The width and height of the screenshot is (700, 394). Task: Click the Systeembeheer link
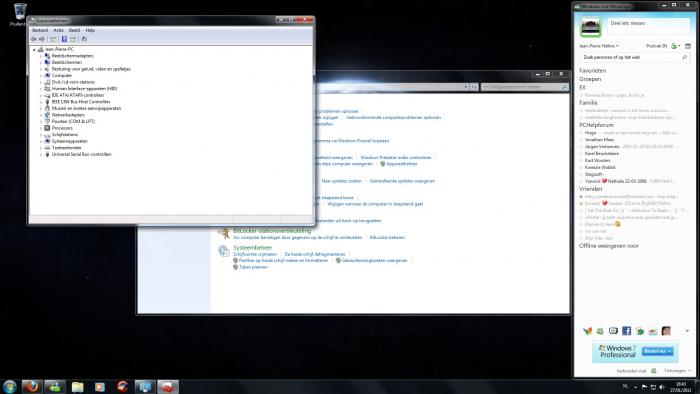(x=252, y=248)
